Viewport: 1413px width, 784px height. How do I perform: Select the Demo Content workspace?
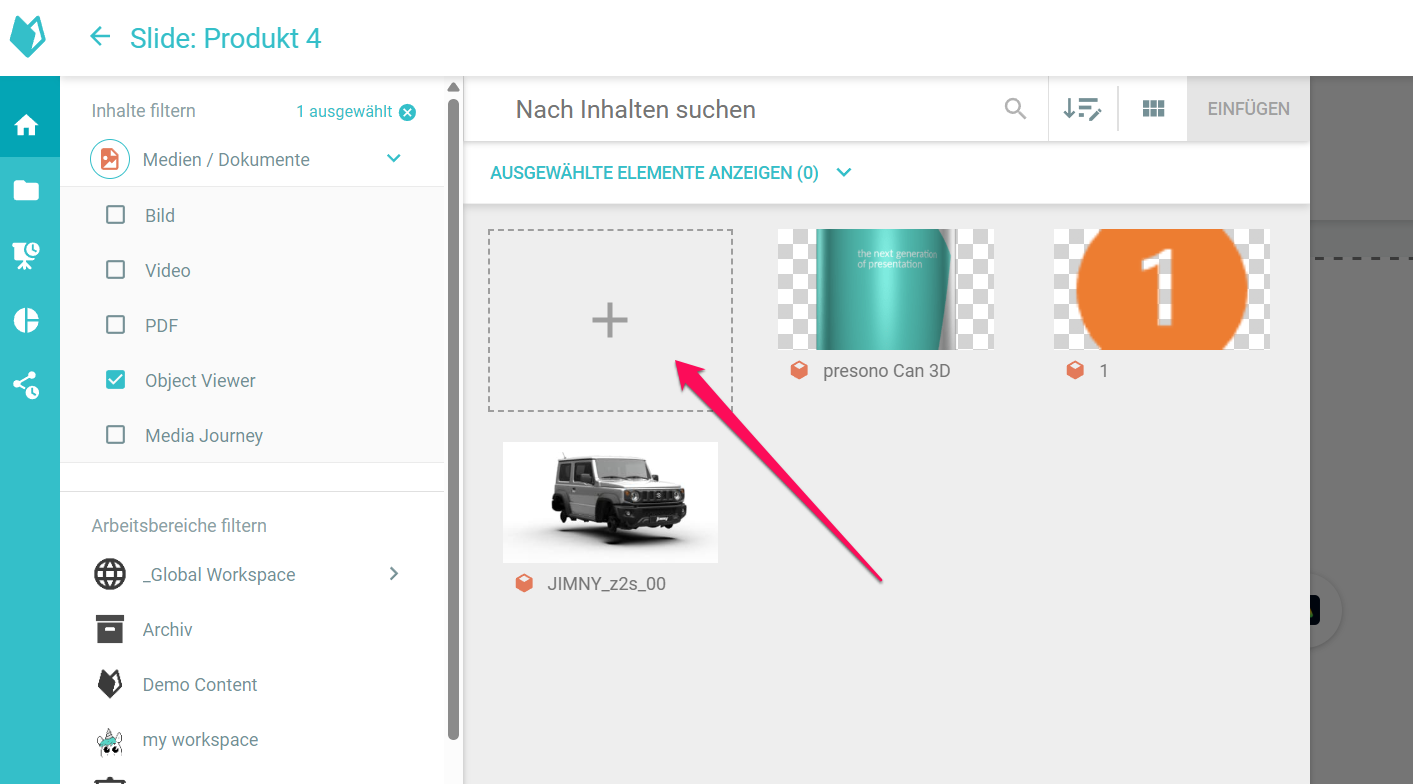pyautogui.click(x=200, y=685)
